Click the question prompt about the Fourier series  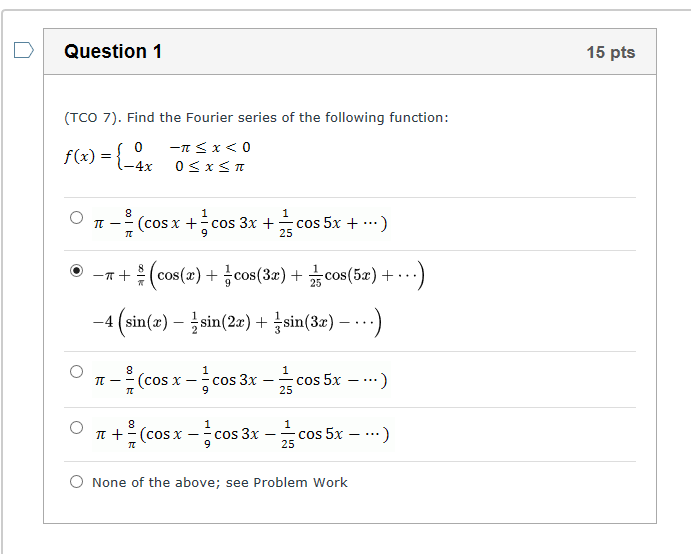pyautogui.click(x=256, y=118)
